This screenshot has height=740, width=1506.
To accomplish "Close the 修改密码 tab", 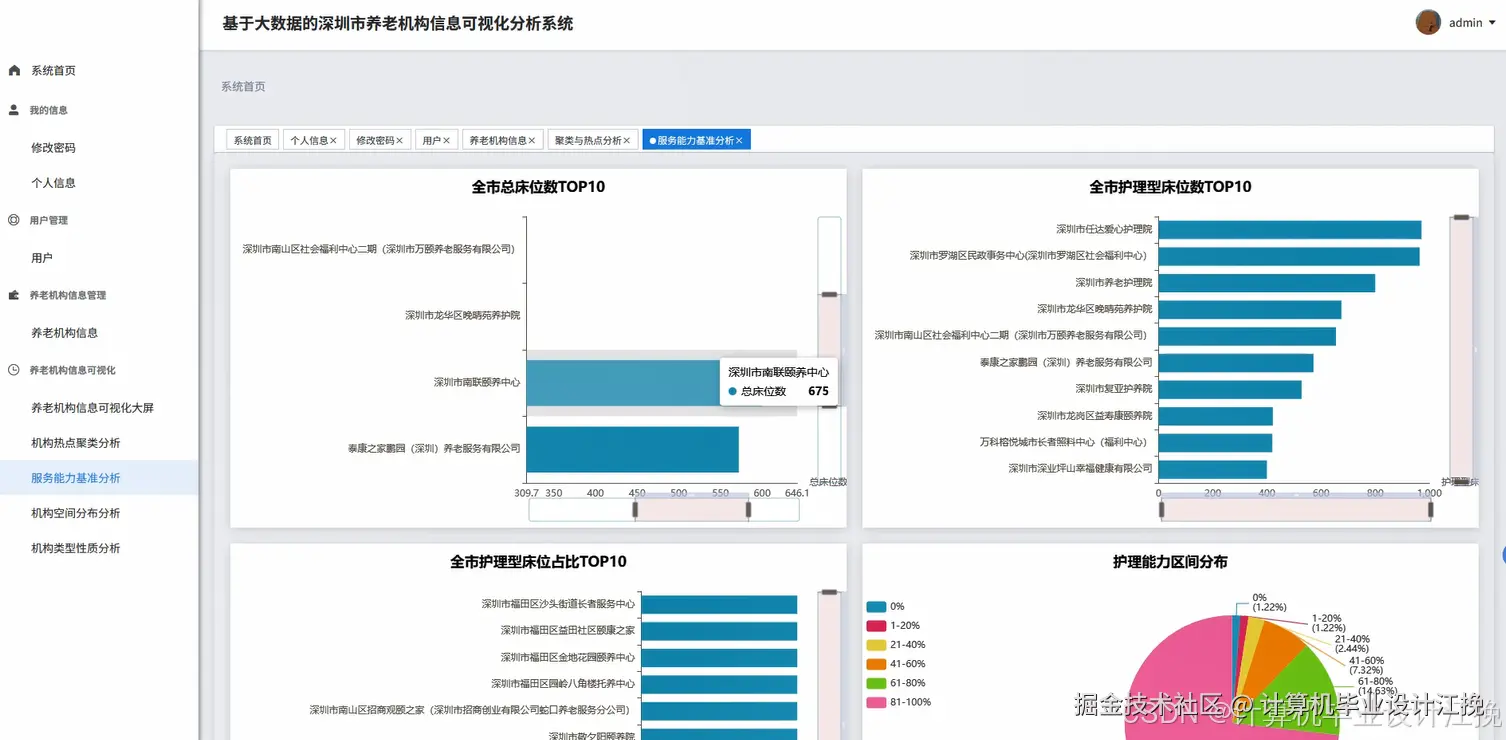I will coord(399,141).
